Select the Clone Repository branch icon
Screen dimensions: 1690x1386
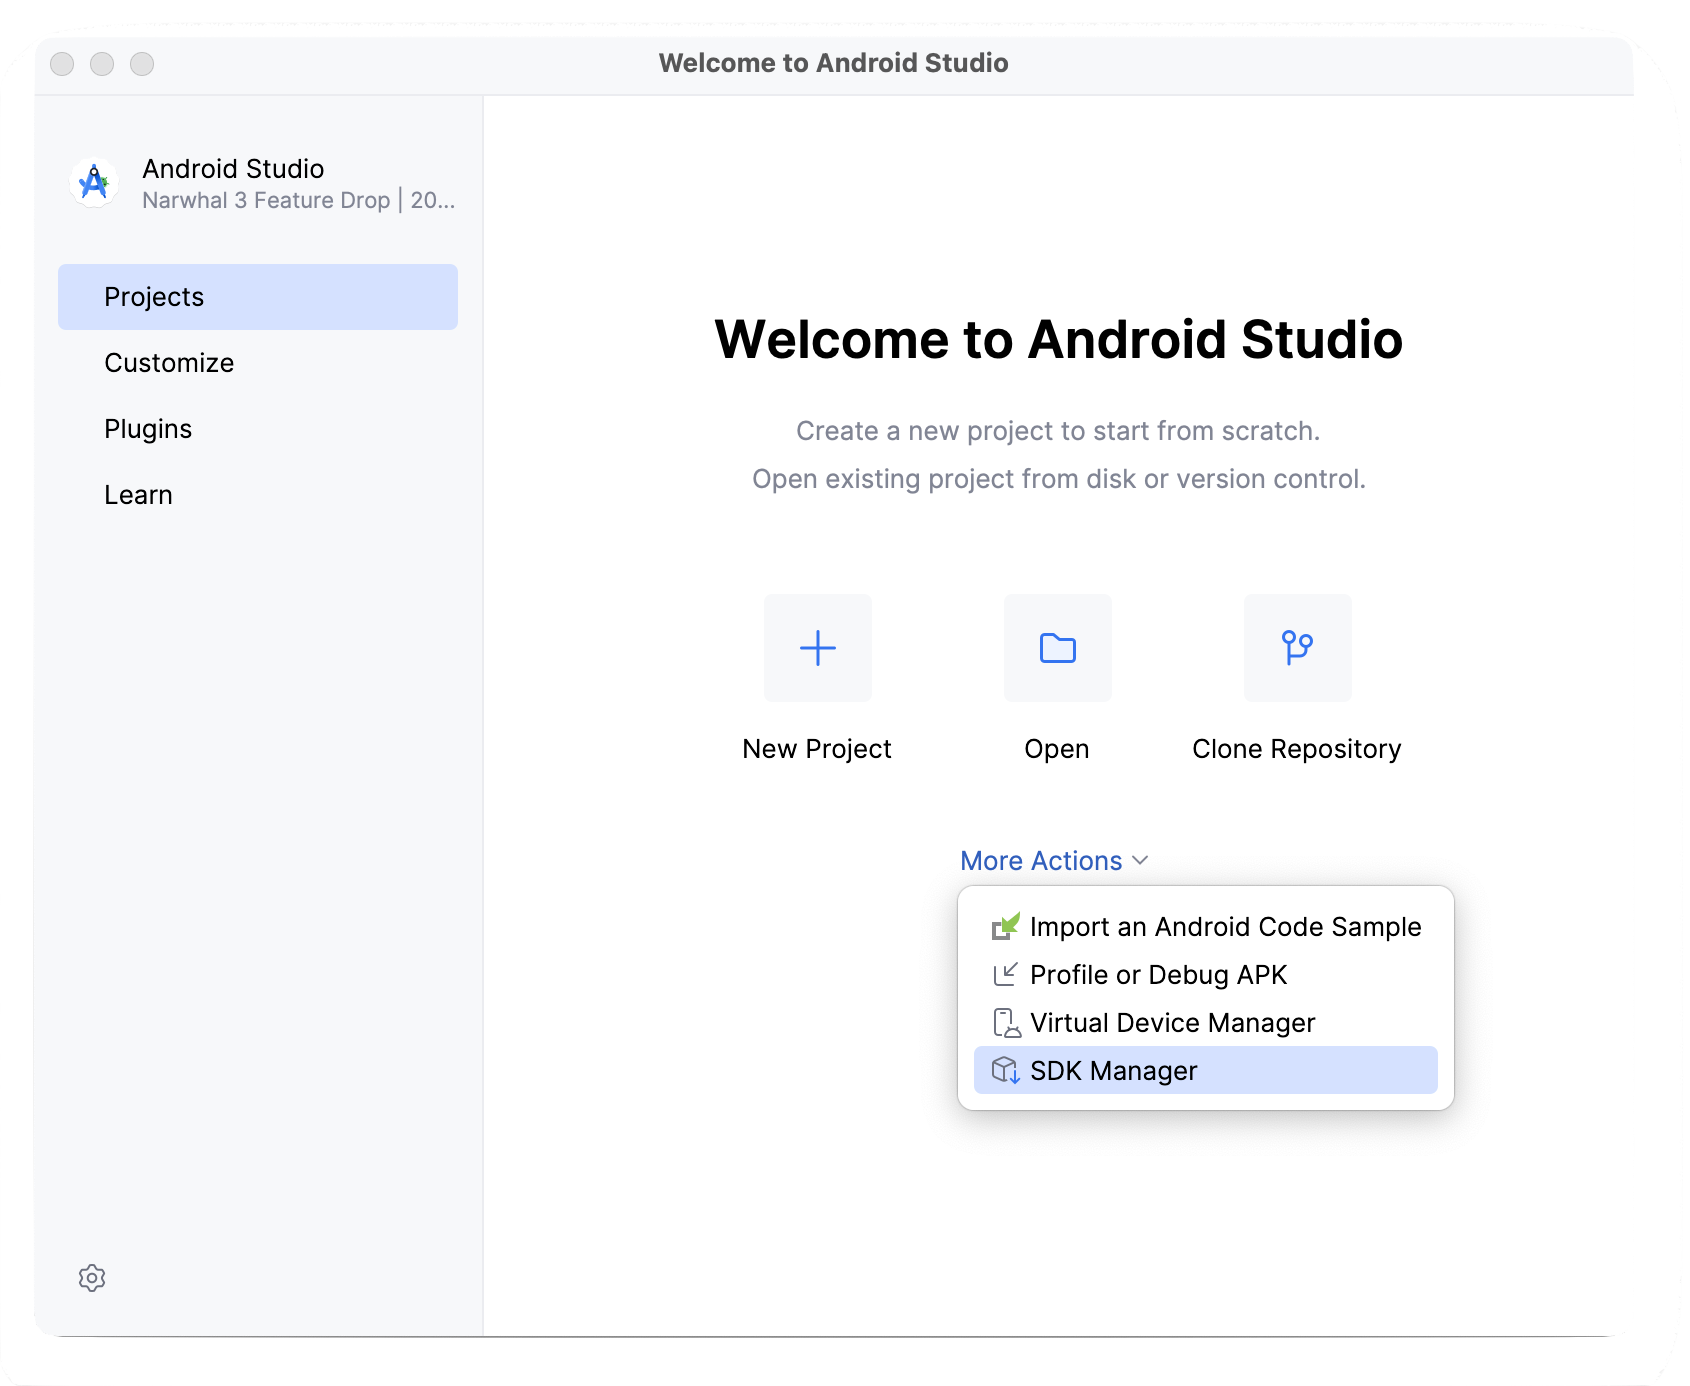pyautogui.click(x=1297, y=648)
